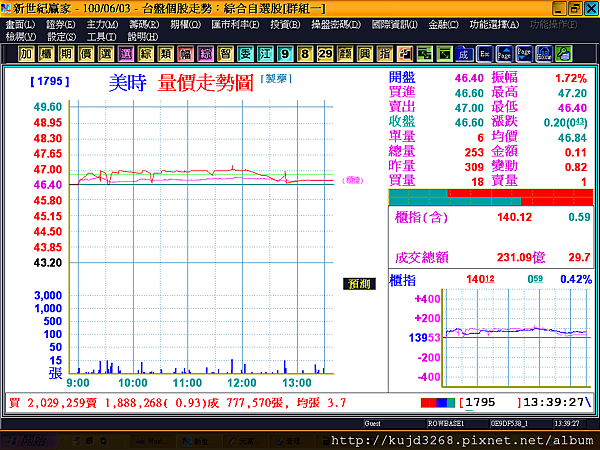600x450 pixels.
Task: Click the Windows 開始 Start button
Action: [30, 441]
